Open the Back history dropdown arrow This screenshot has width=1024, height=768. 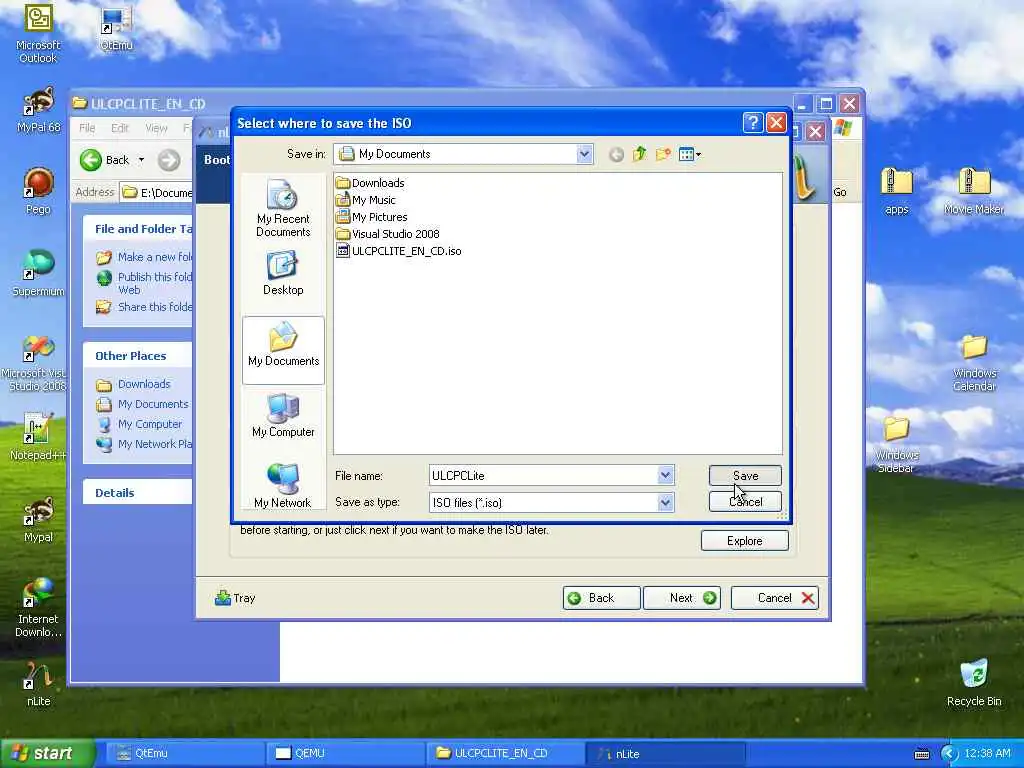click(141, 160)
